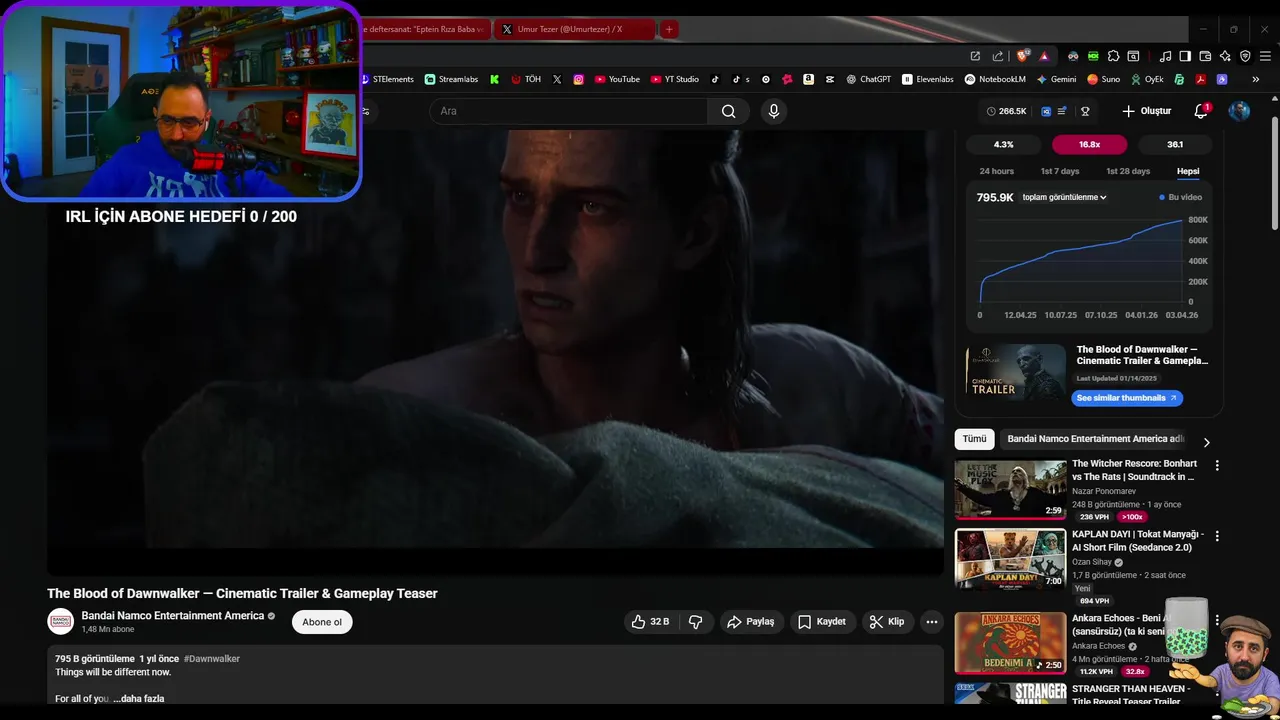Open more actions three-dot menu under video
The image size is (1280, 720).
coord(932,622)
